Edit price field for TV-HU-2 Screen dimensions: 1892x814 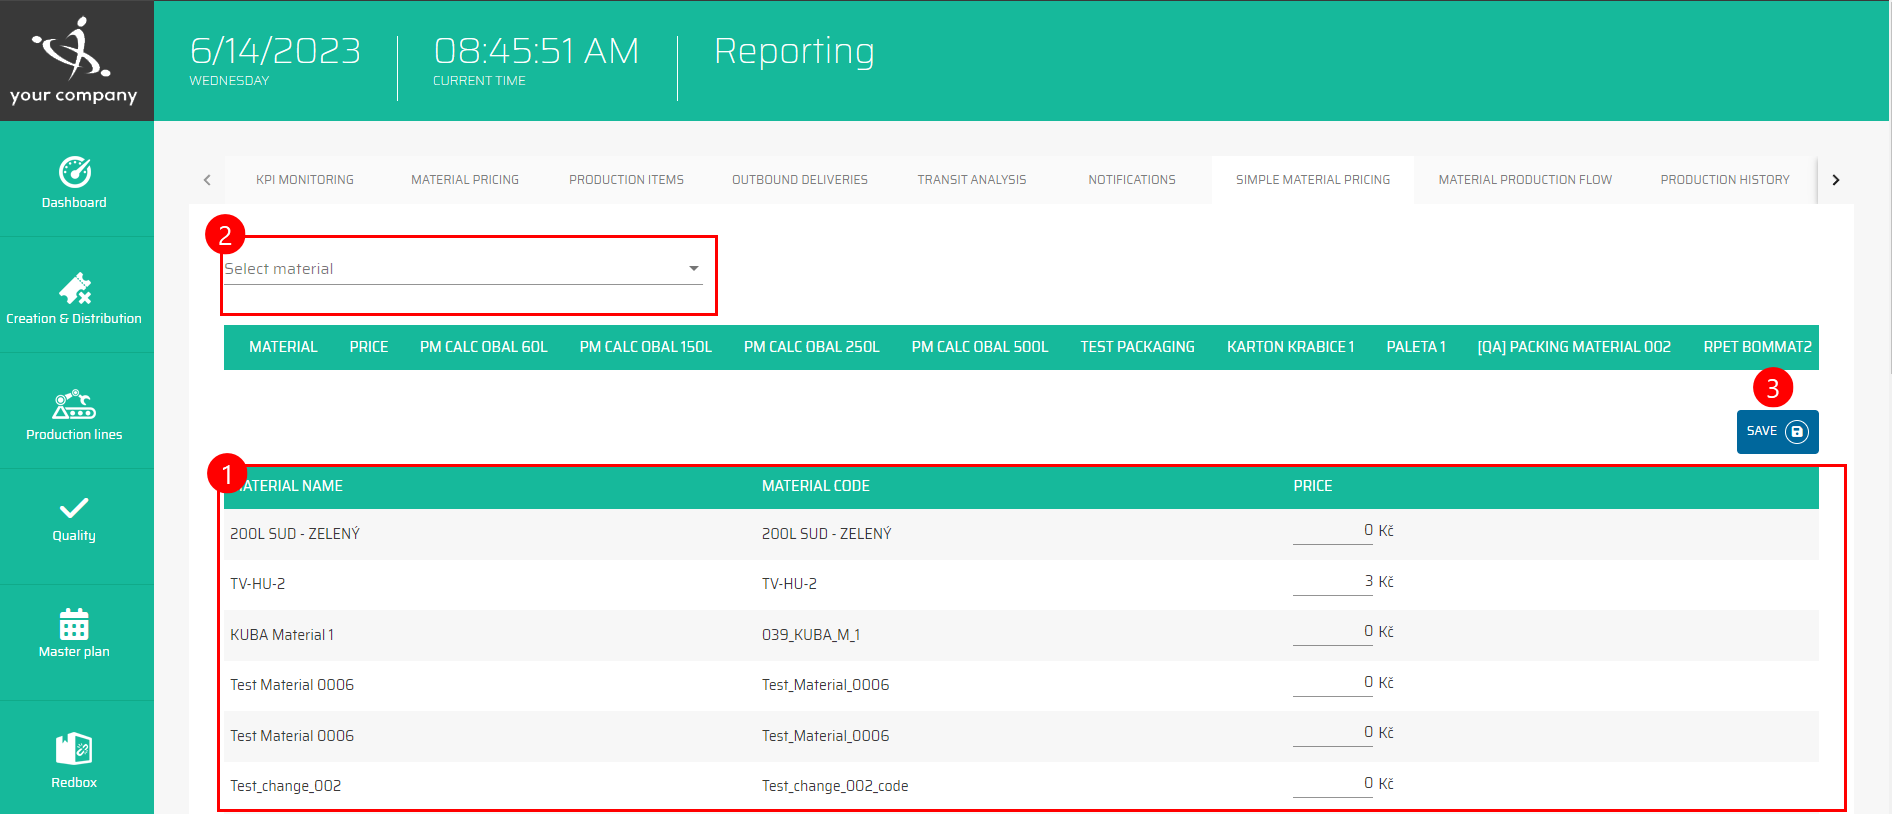(1333, 582)
